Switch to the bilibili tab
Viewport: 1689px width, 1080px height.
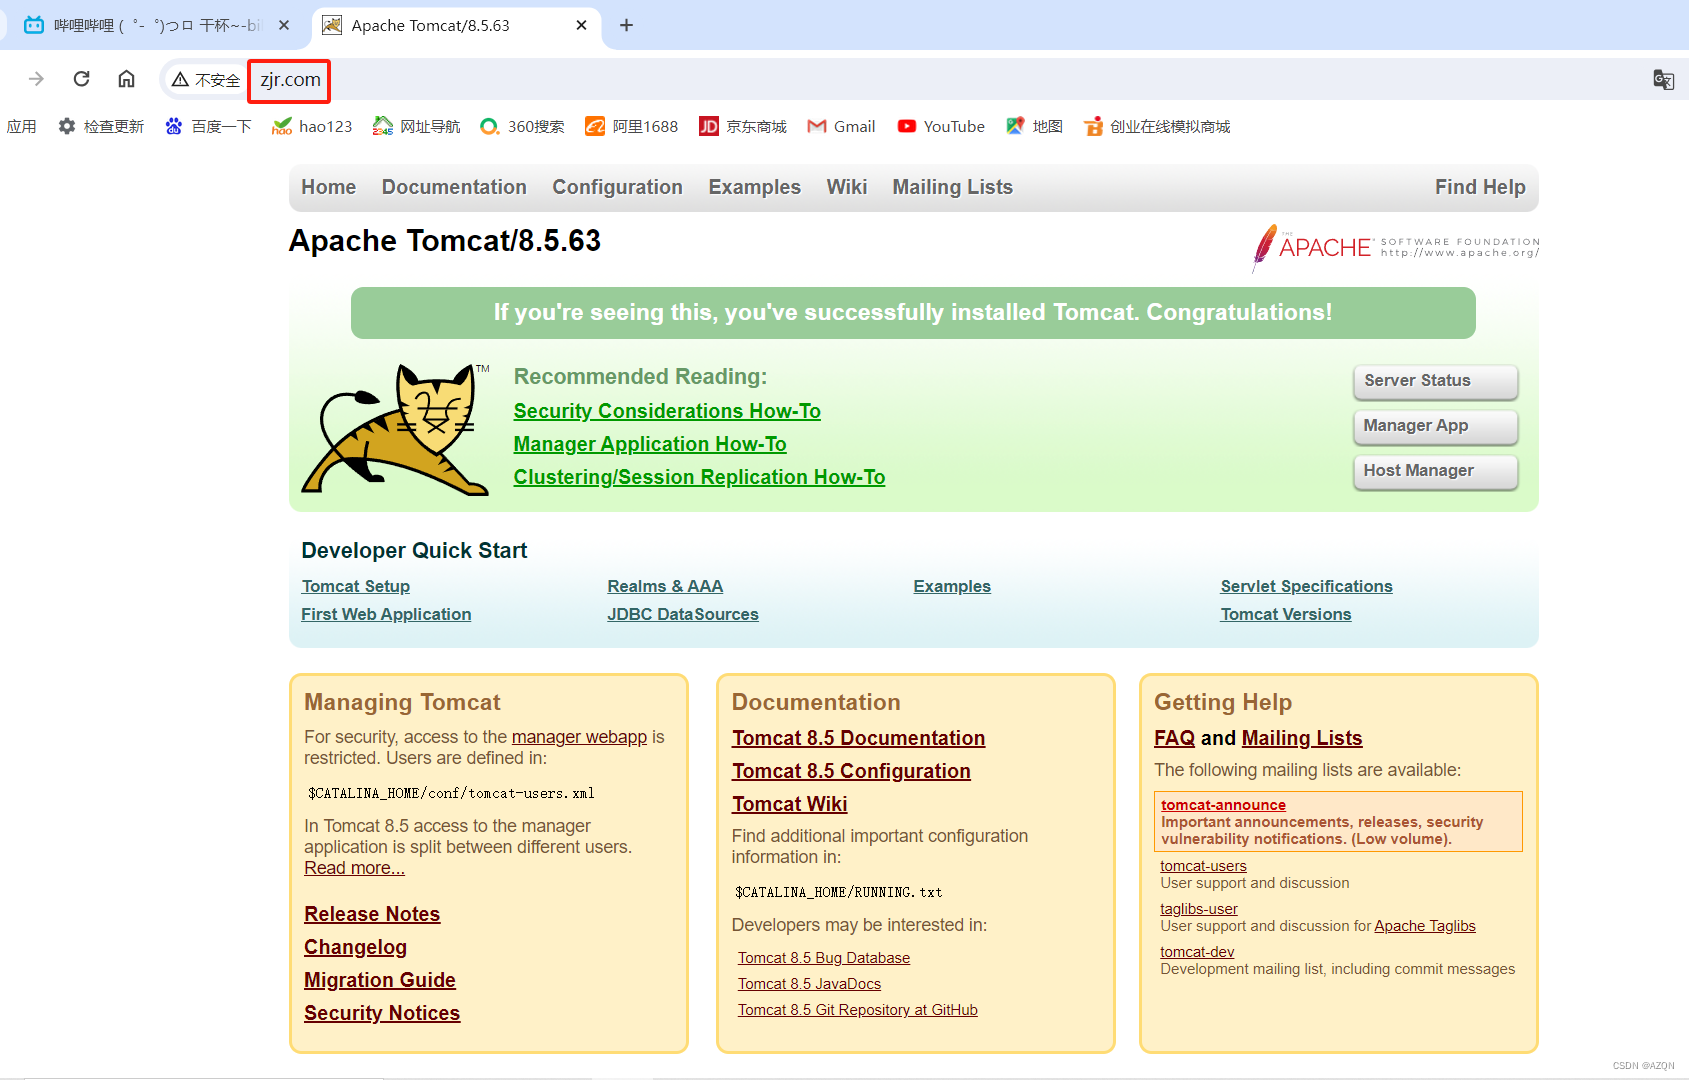[x=156, y=25]
